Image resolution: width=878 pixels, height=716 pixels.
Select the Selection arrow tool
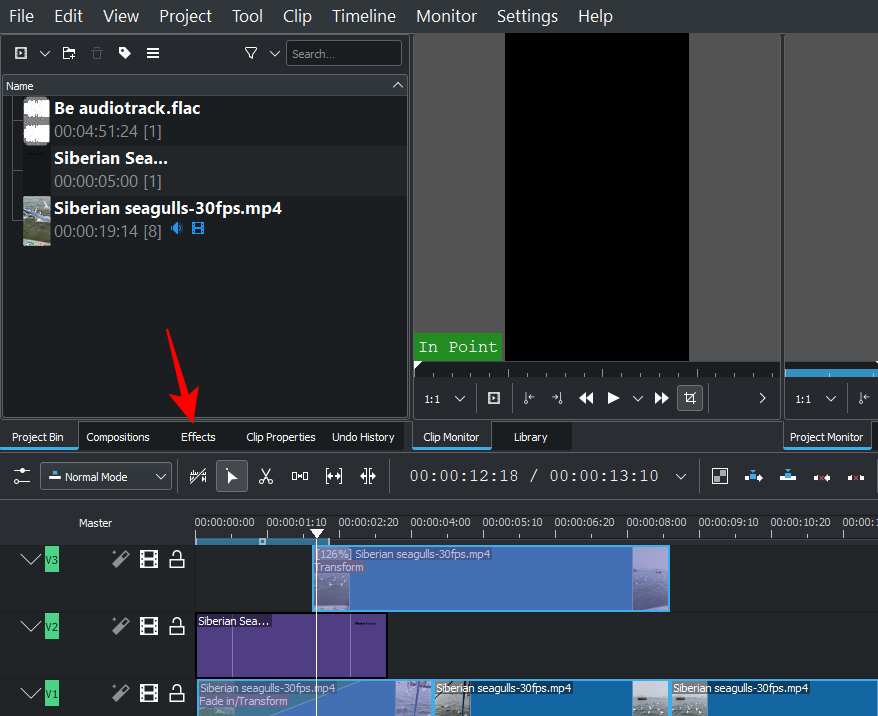tap(232, 476)
